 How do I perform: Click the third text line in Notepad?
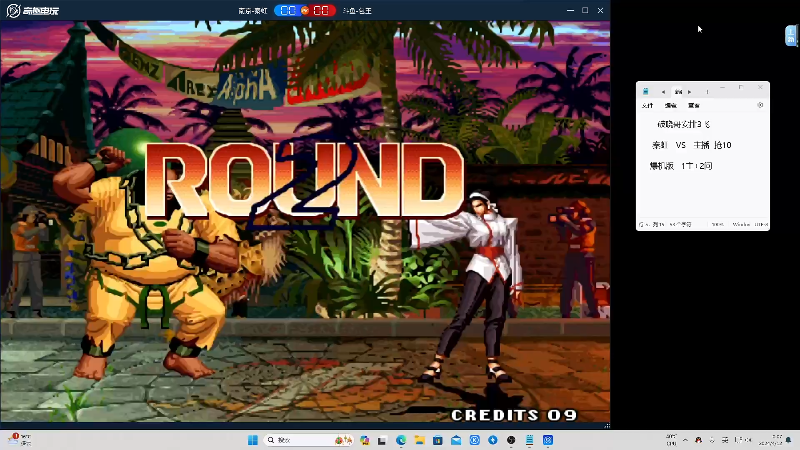point(681,166)
